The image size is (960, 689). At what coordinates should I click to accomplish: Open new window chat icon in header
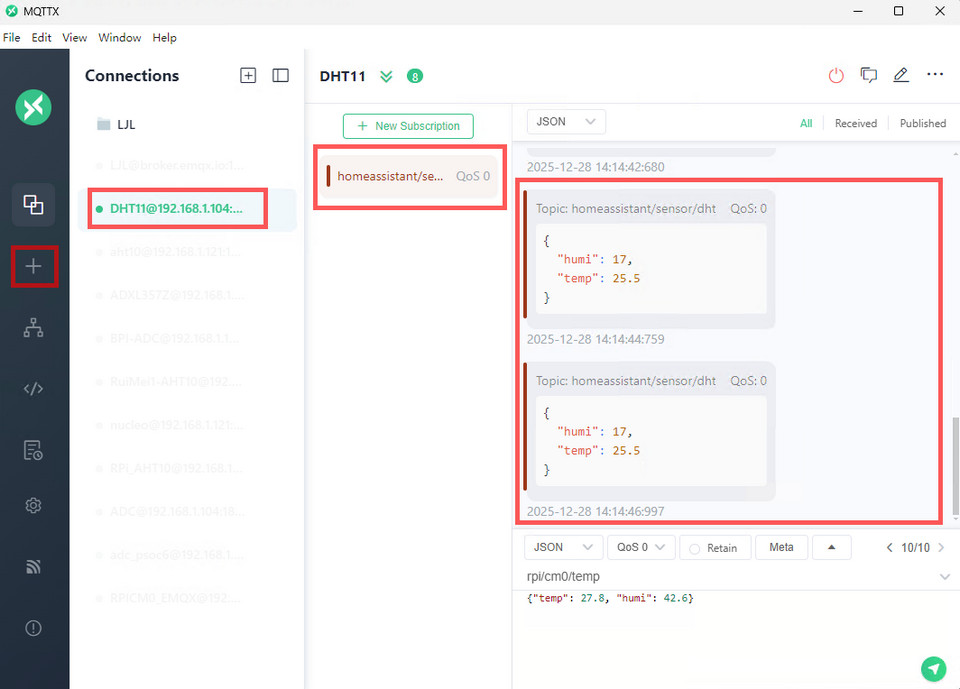pos(869,75)
